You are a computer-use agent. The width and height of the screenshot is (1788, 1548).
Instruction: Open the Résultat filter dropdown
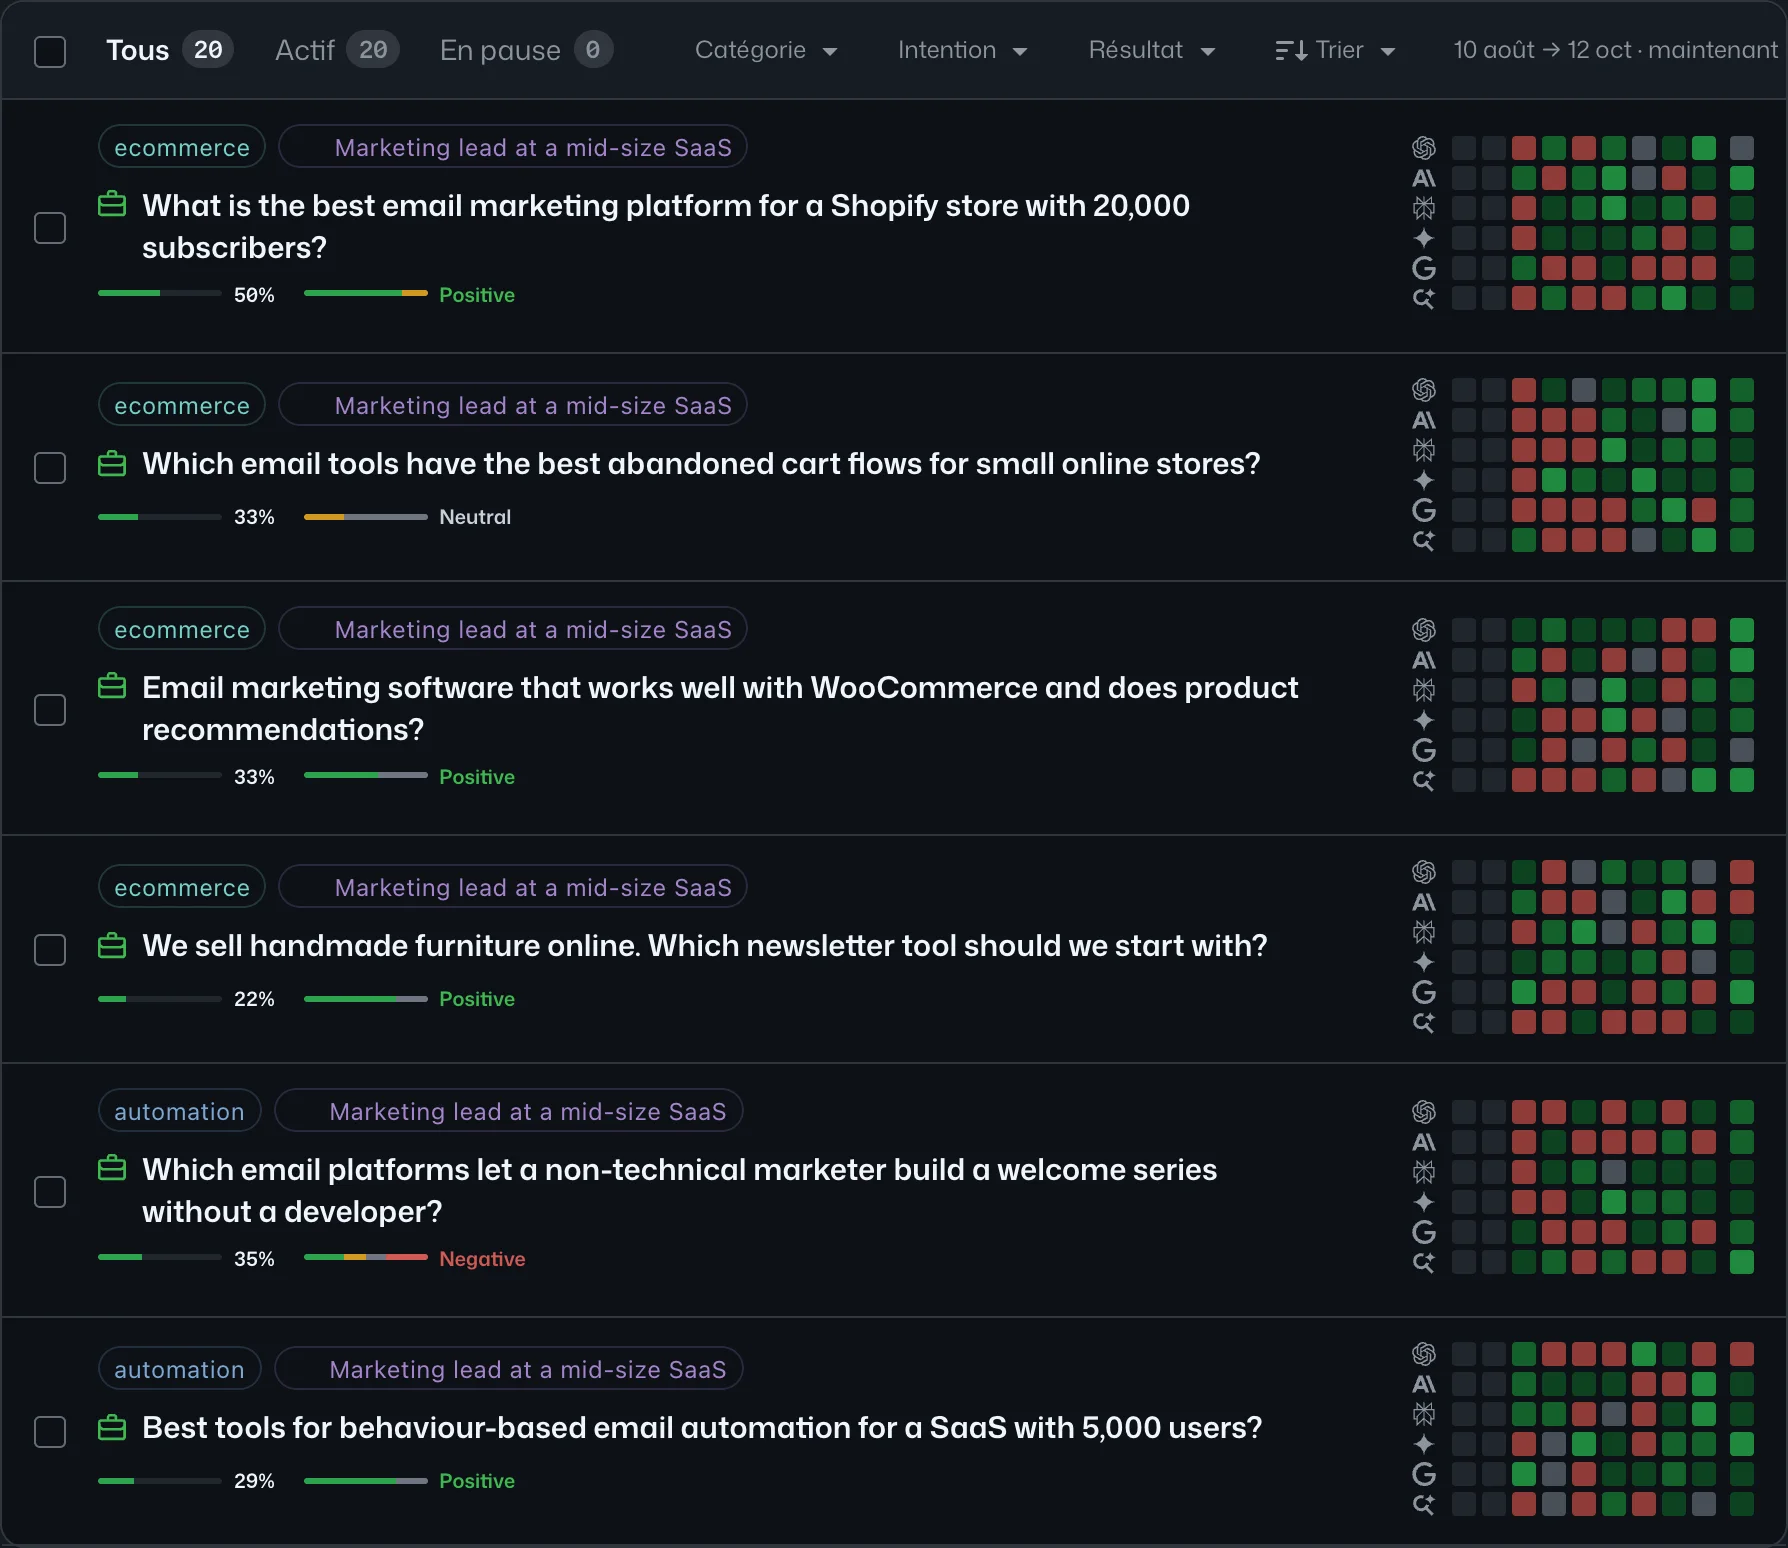point(1152,50)
